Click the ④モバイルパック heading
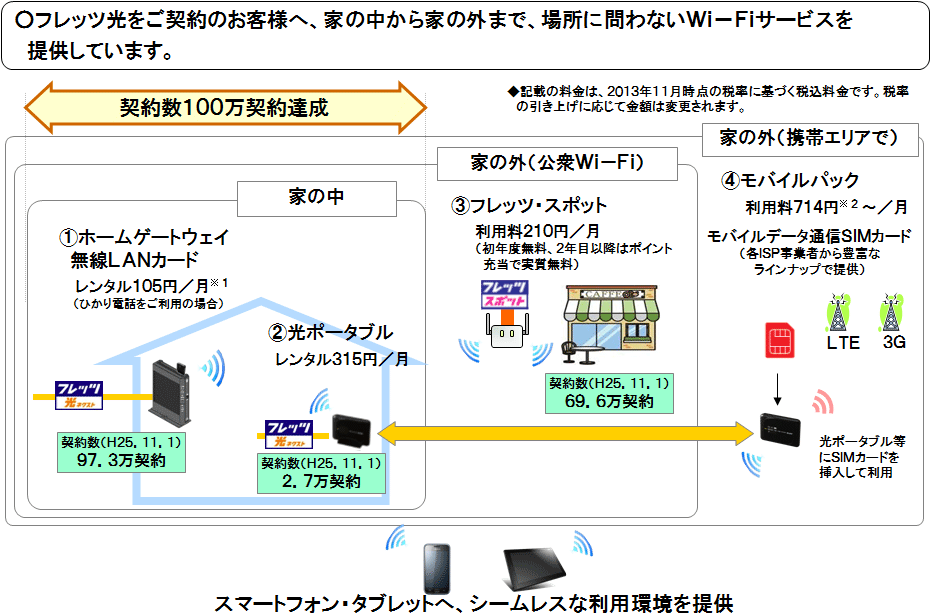Screen dimensions: 931x614 [x=790, y=180]
